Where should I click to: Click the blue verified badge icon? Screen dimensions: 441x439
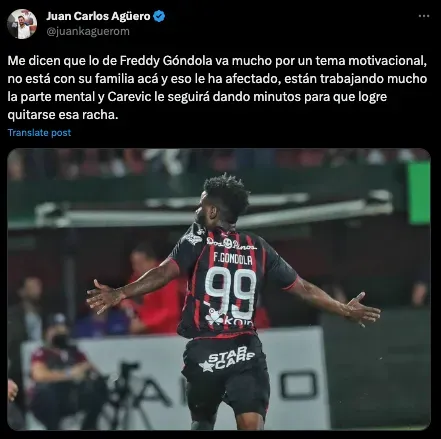pos(159,16)
